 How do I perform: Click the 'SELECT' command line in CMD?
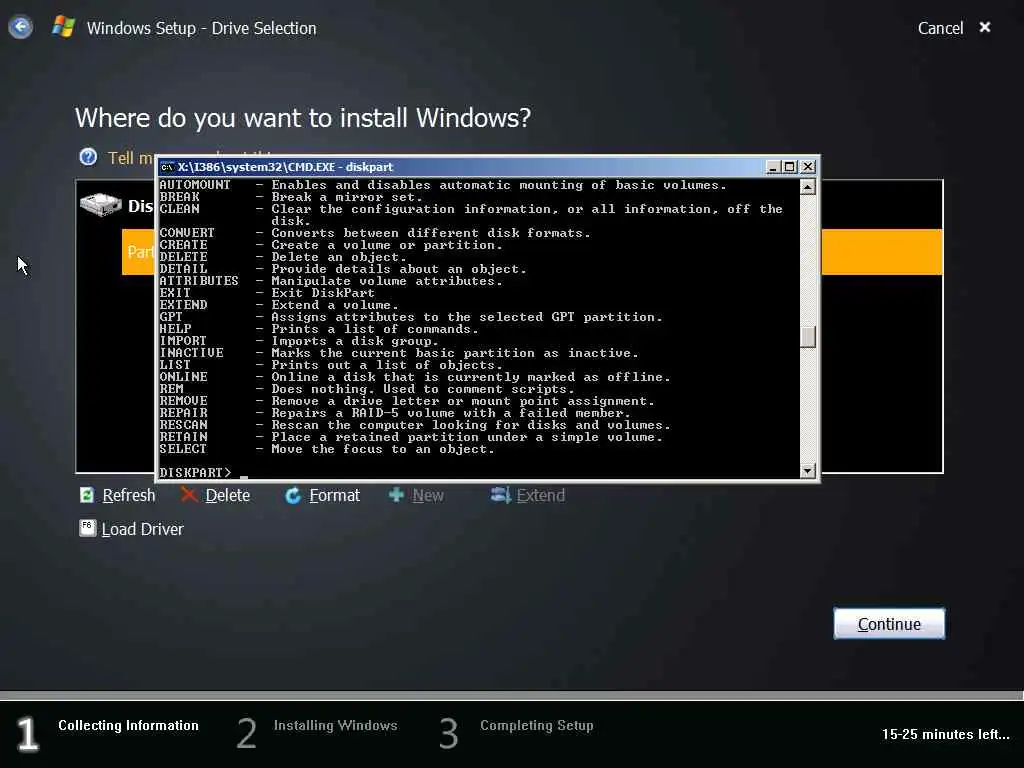(327, 449)
